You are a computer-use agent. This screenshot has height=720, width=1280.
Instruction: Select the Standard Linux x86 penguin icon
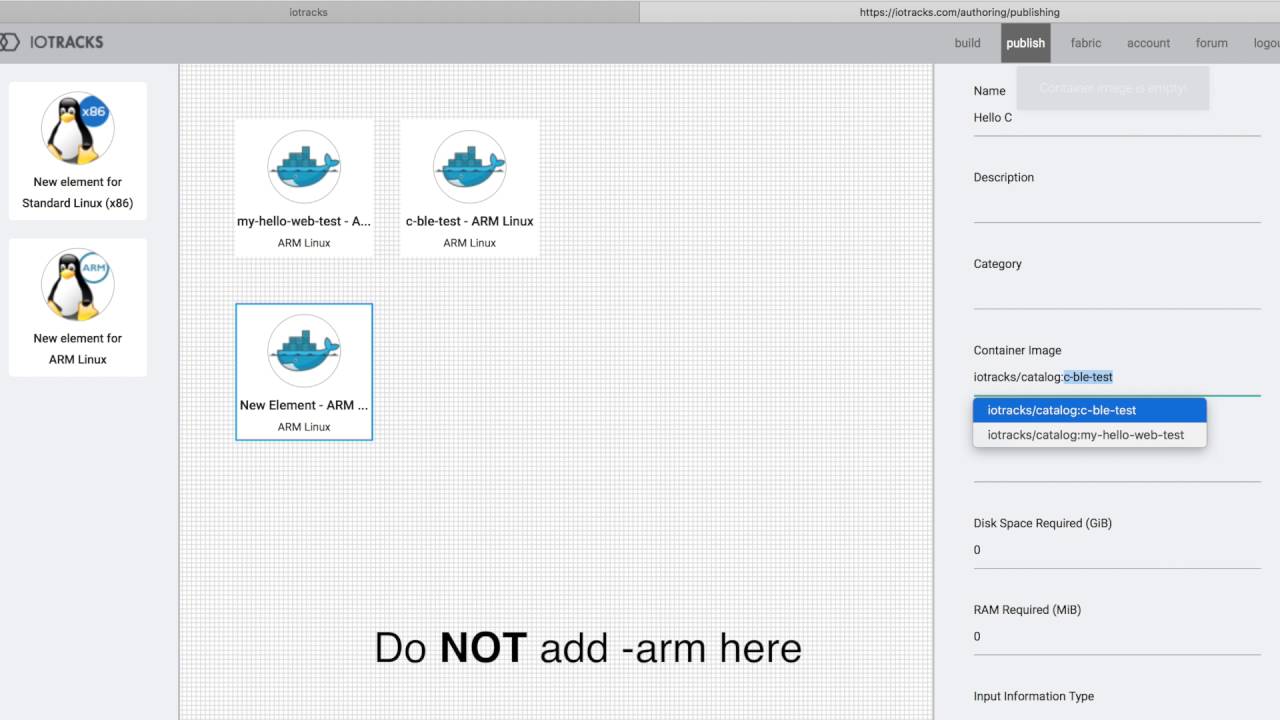(78, 130)
